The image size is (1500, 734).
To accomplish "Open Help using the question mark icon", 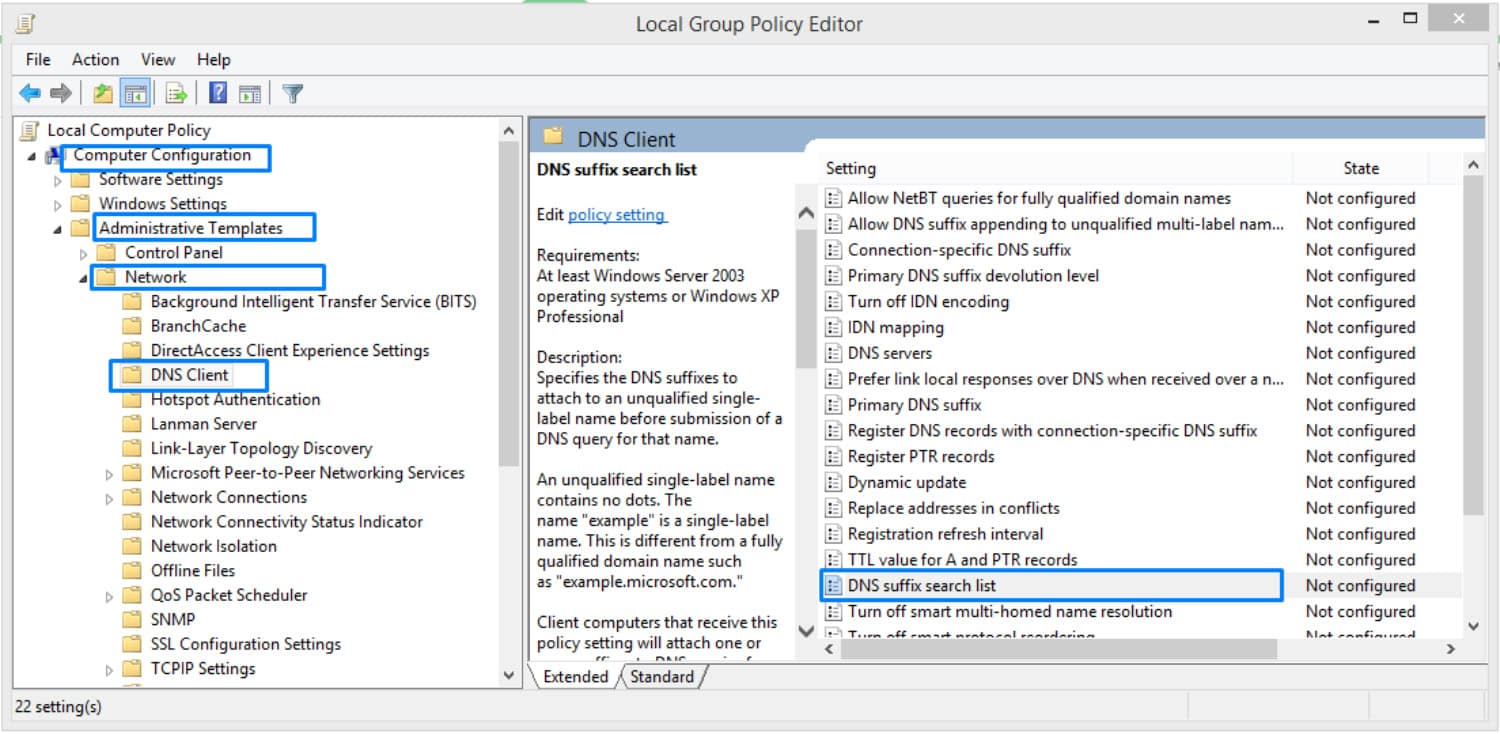I will tap(215, 92).
